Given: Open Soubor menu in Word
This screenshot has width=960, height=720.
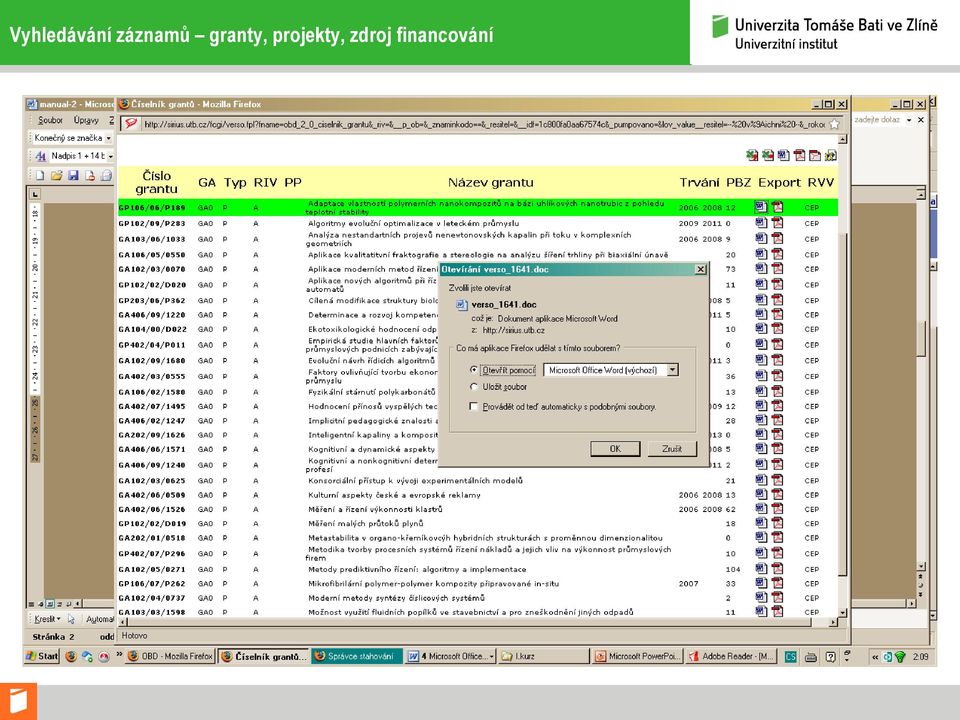Looking at the screenshot, I should tap(50, 121).
